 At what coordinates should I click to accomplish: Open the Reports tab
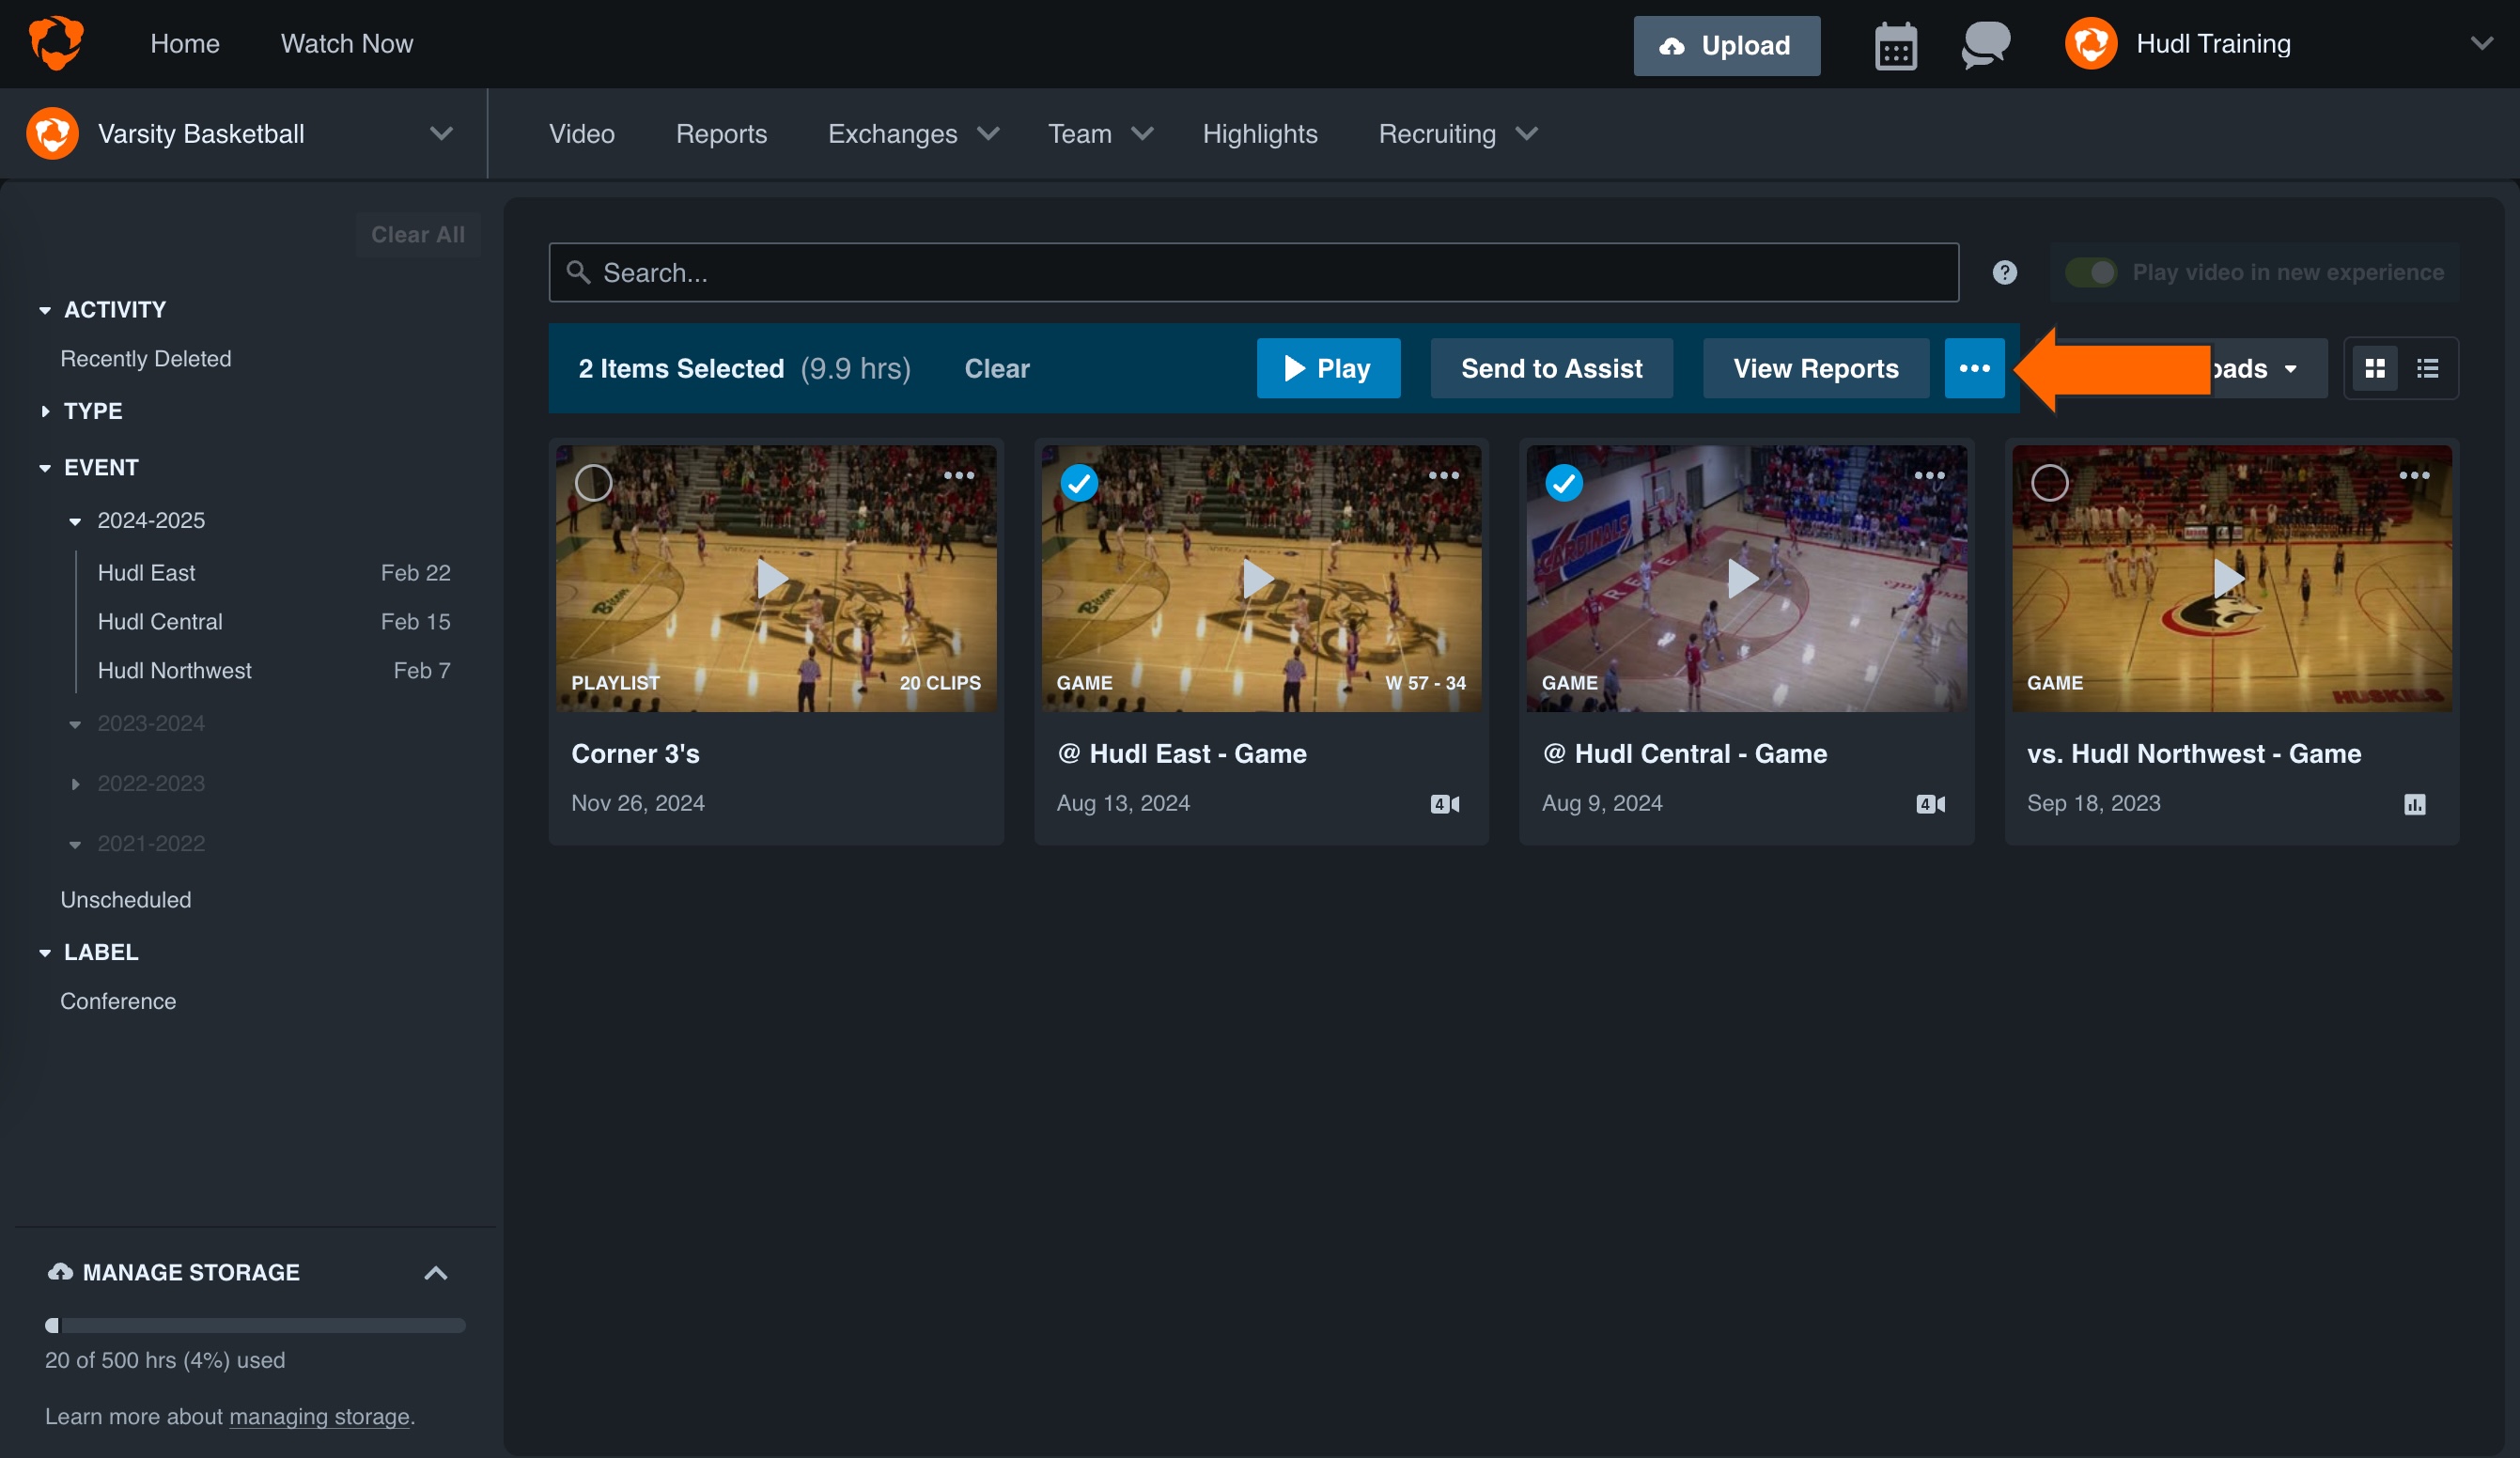tap(721, 133)
